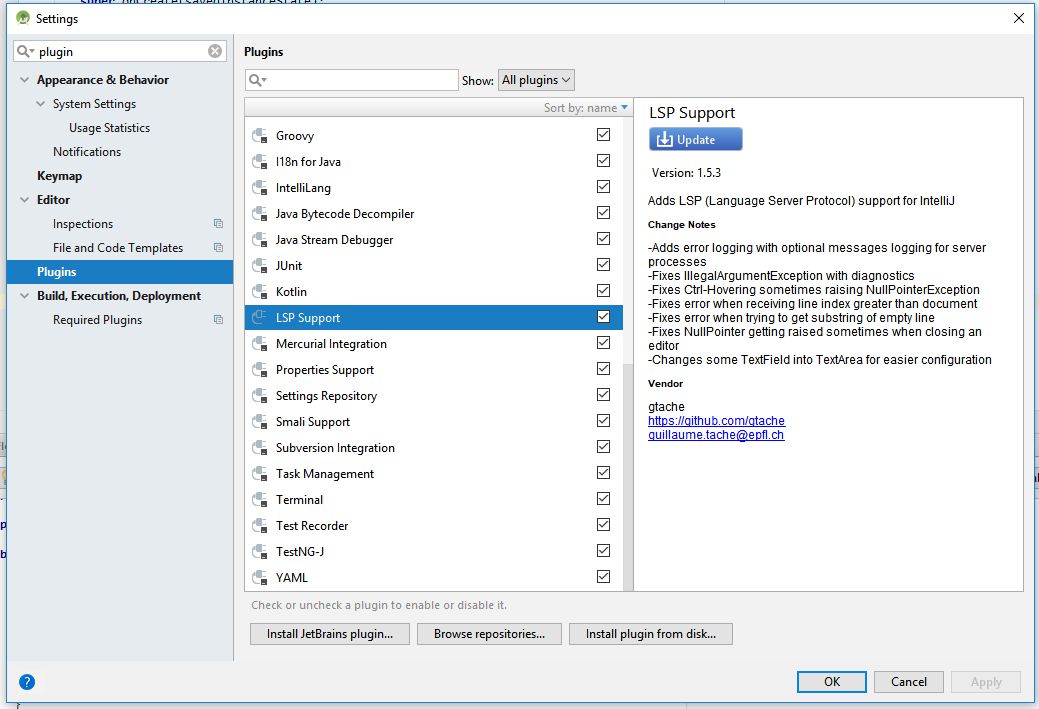Disable the Terminal plugin checkbox
1039x709 pixels.
coord(603,498)
